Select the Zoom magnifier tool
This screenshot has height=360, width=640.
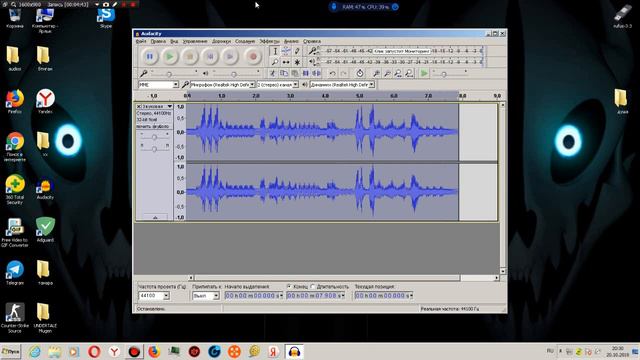click(275, 62)
